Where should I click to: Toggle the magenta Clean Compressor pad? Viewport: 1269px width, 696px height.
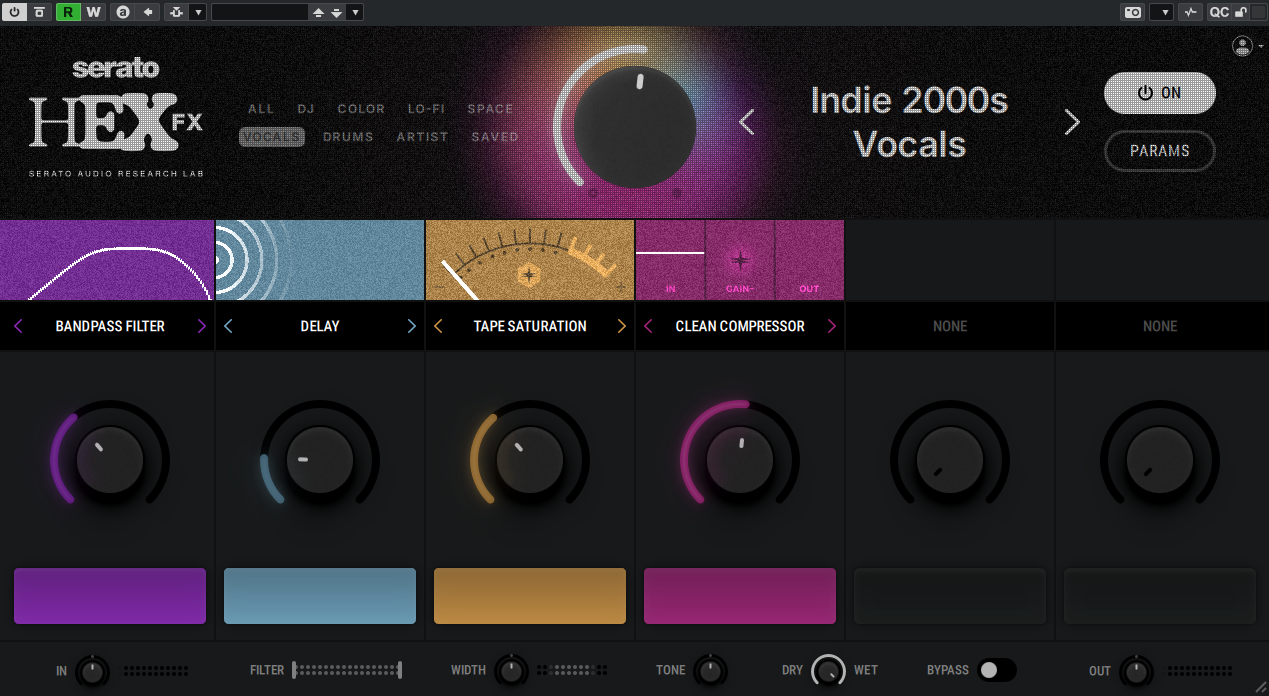pyautogui.click(x=740, y=596)
